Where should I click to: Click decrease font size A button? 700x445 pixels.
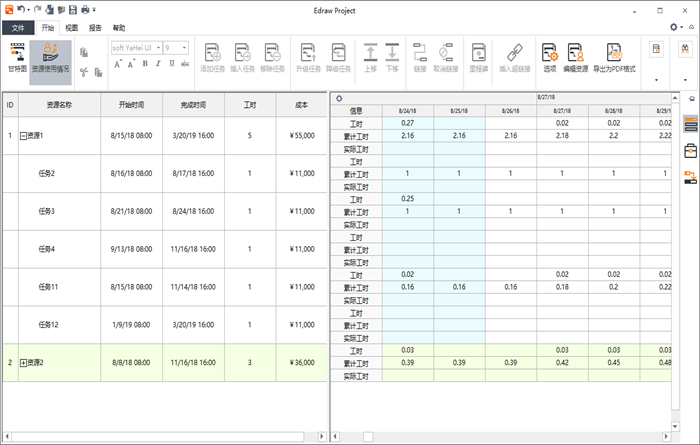[131, 64]
